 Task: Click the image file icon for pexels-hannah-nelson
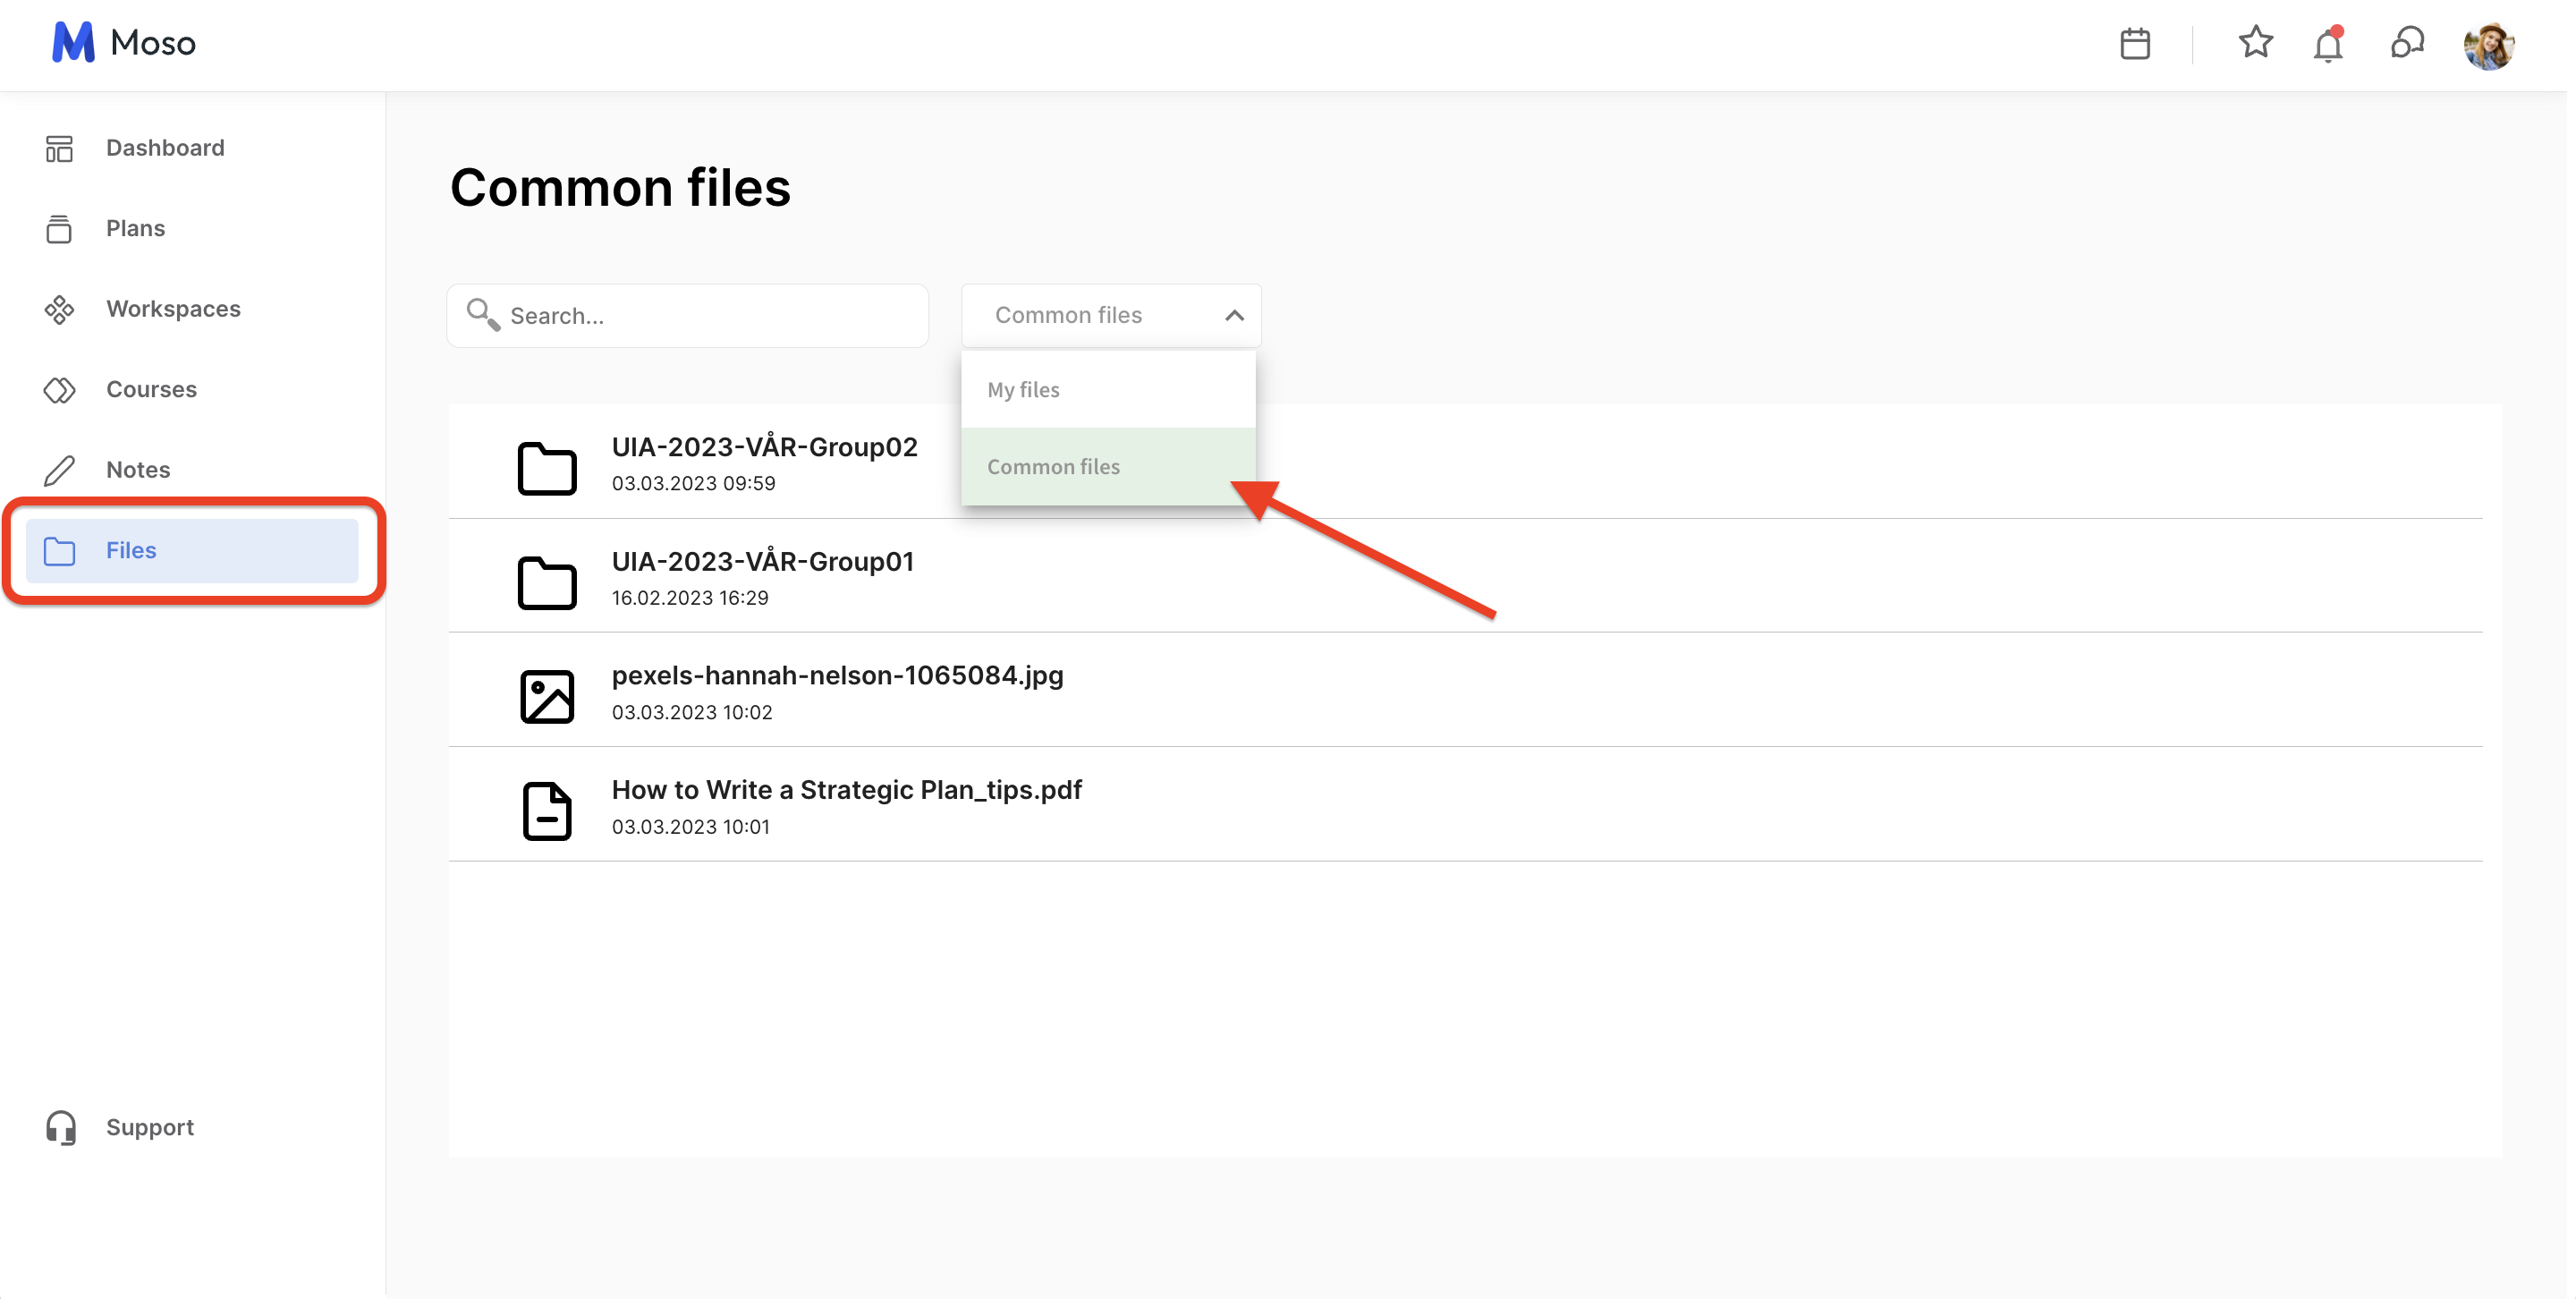547,696
